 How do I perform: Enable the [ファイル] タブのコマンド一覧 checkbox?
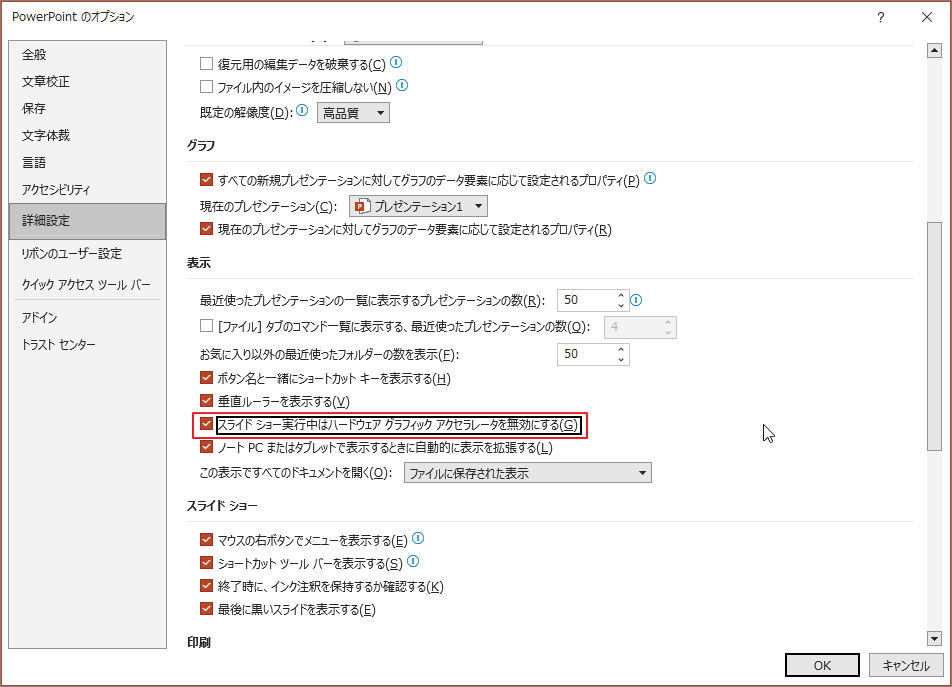(205, 326)
